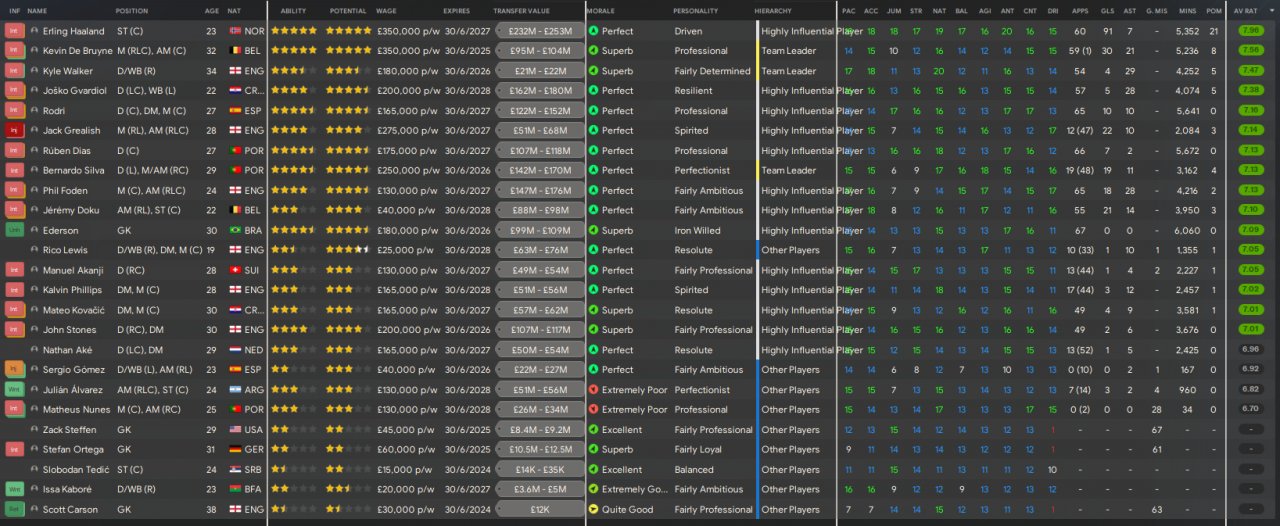The width and height of the screenshot is (1280, 526).
Task: Click Scott Carson's £12K transfer value
Action: point(540,509)
